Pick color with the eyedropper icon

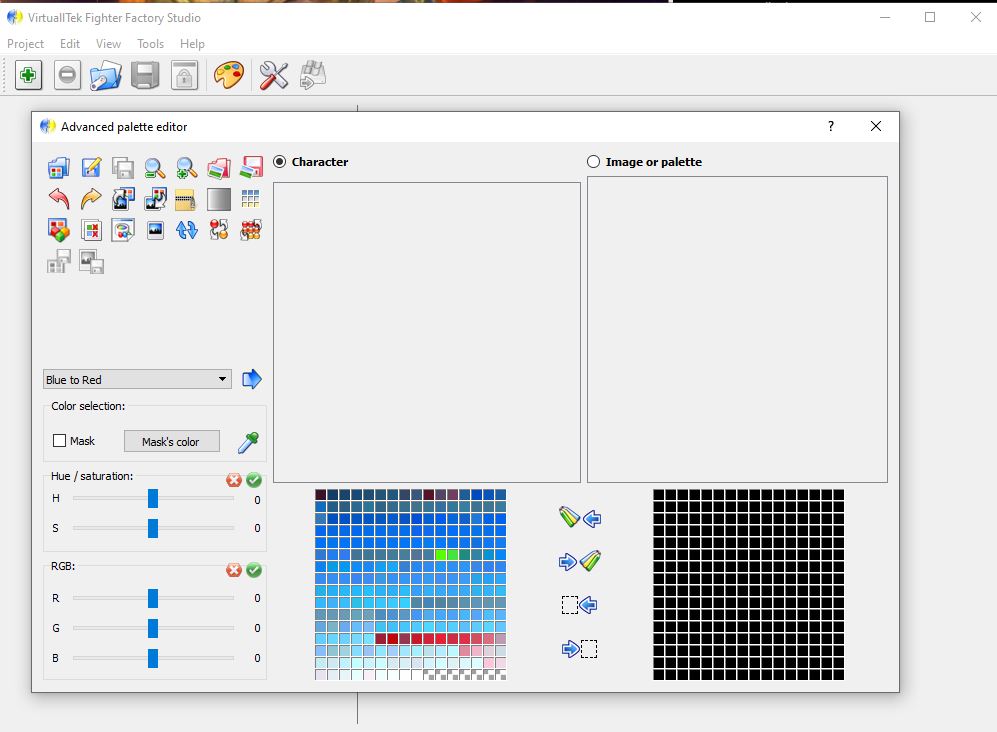click(248, 442)
